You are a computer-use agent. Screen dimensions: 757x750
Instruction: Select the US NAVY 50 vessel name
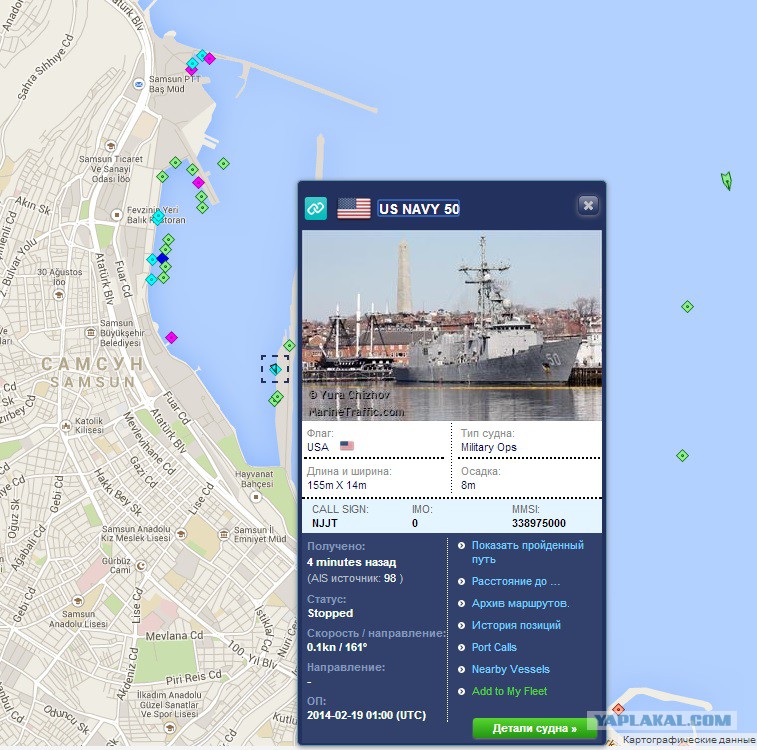pyautogui.click(x=419, y=208)
